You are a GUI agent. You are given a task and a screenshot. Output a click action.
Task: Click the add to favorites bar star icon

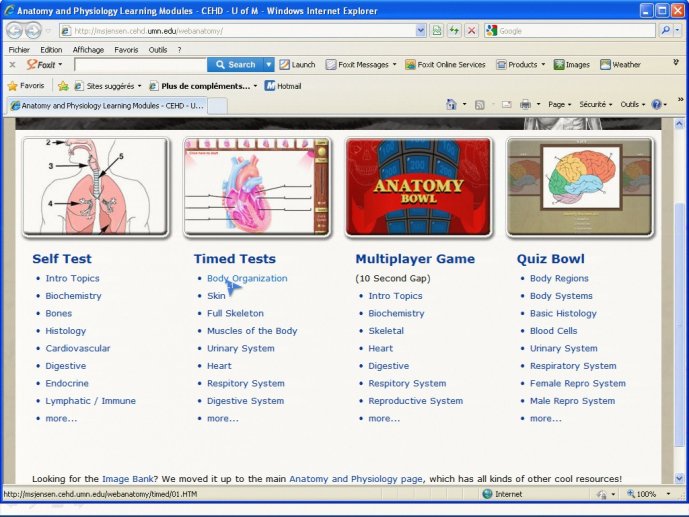(x=63, y=86)
